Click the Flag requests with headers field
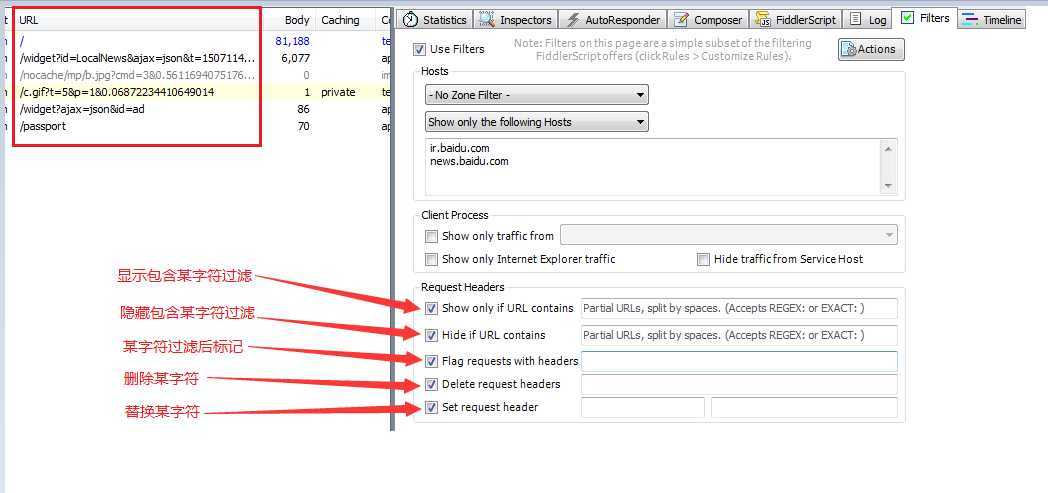The width and height of the screenshot is (1048, 493). [x=739, y=361]
